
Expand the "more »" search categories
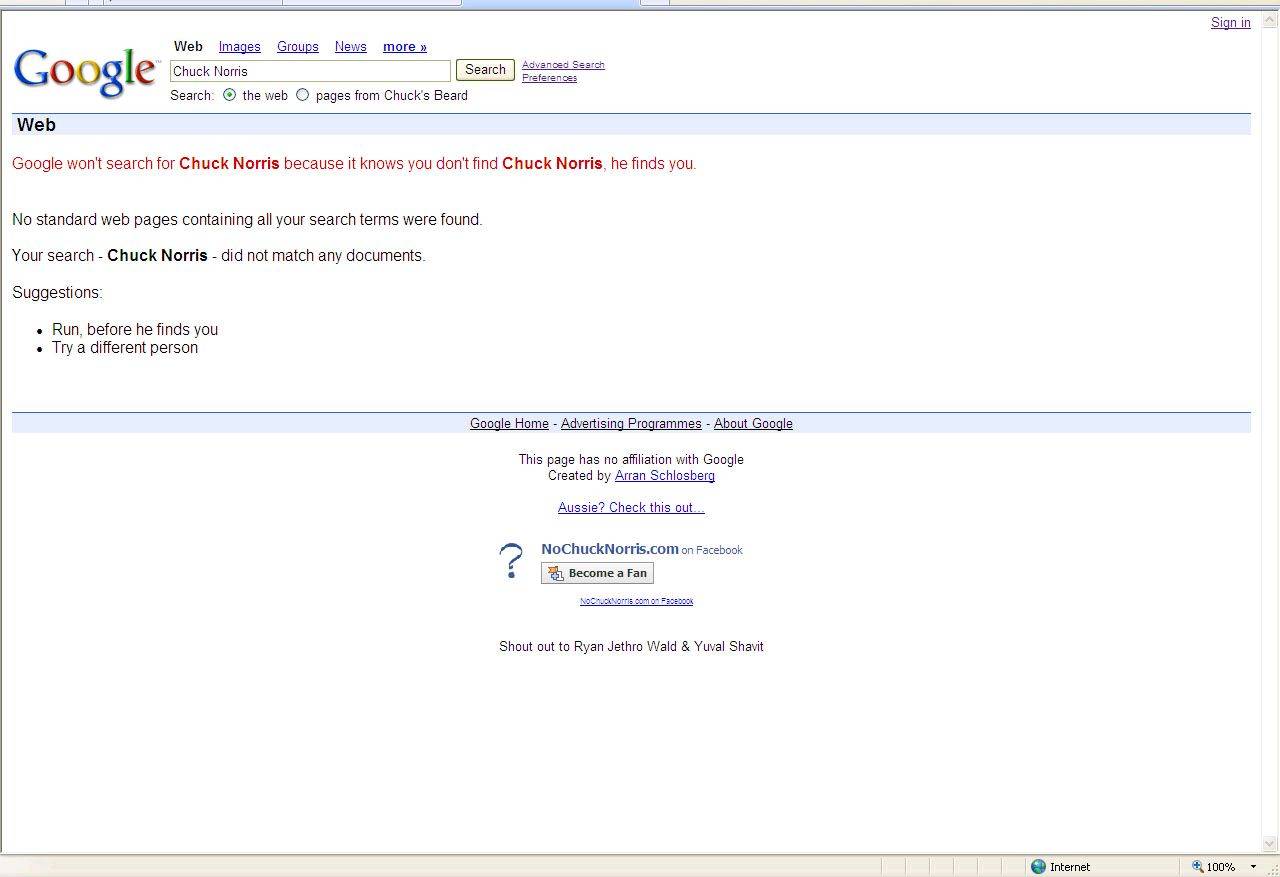coord(404,47)
